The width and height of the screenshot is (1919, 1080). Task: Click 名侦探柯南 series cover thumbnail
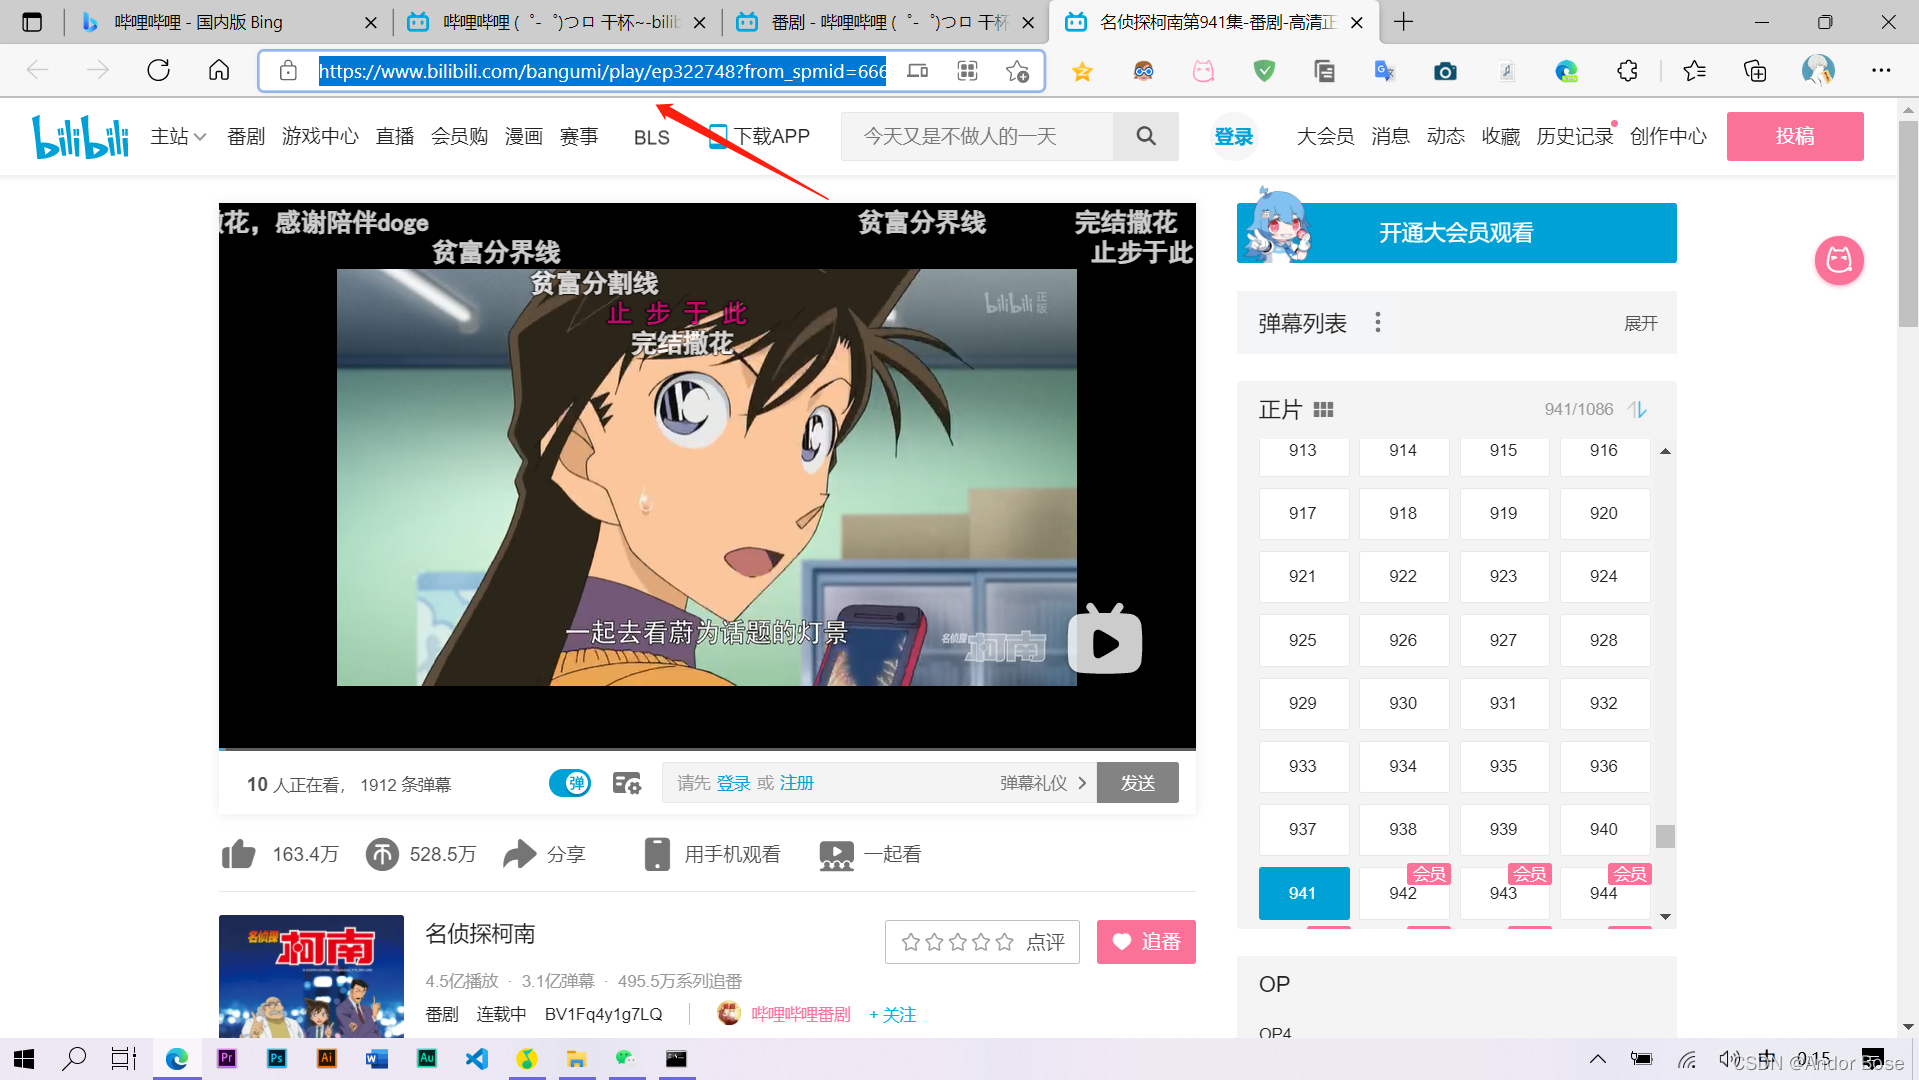coord(311,976)
